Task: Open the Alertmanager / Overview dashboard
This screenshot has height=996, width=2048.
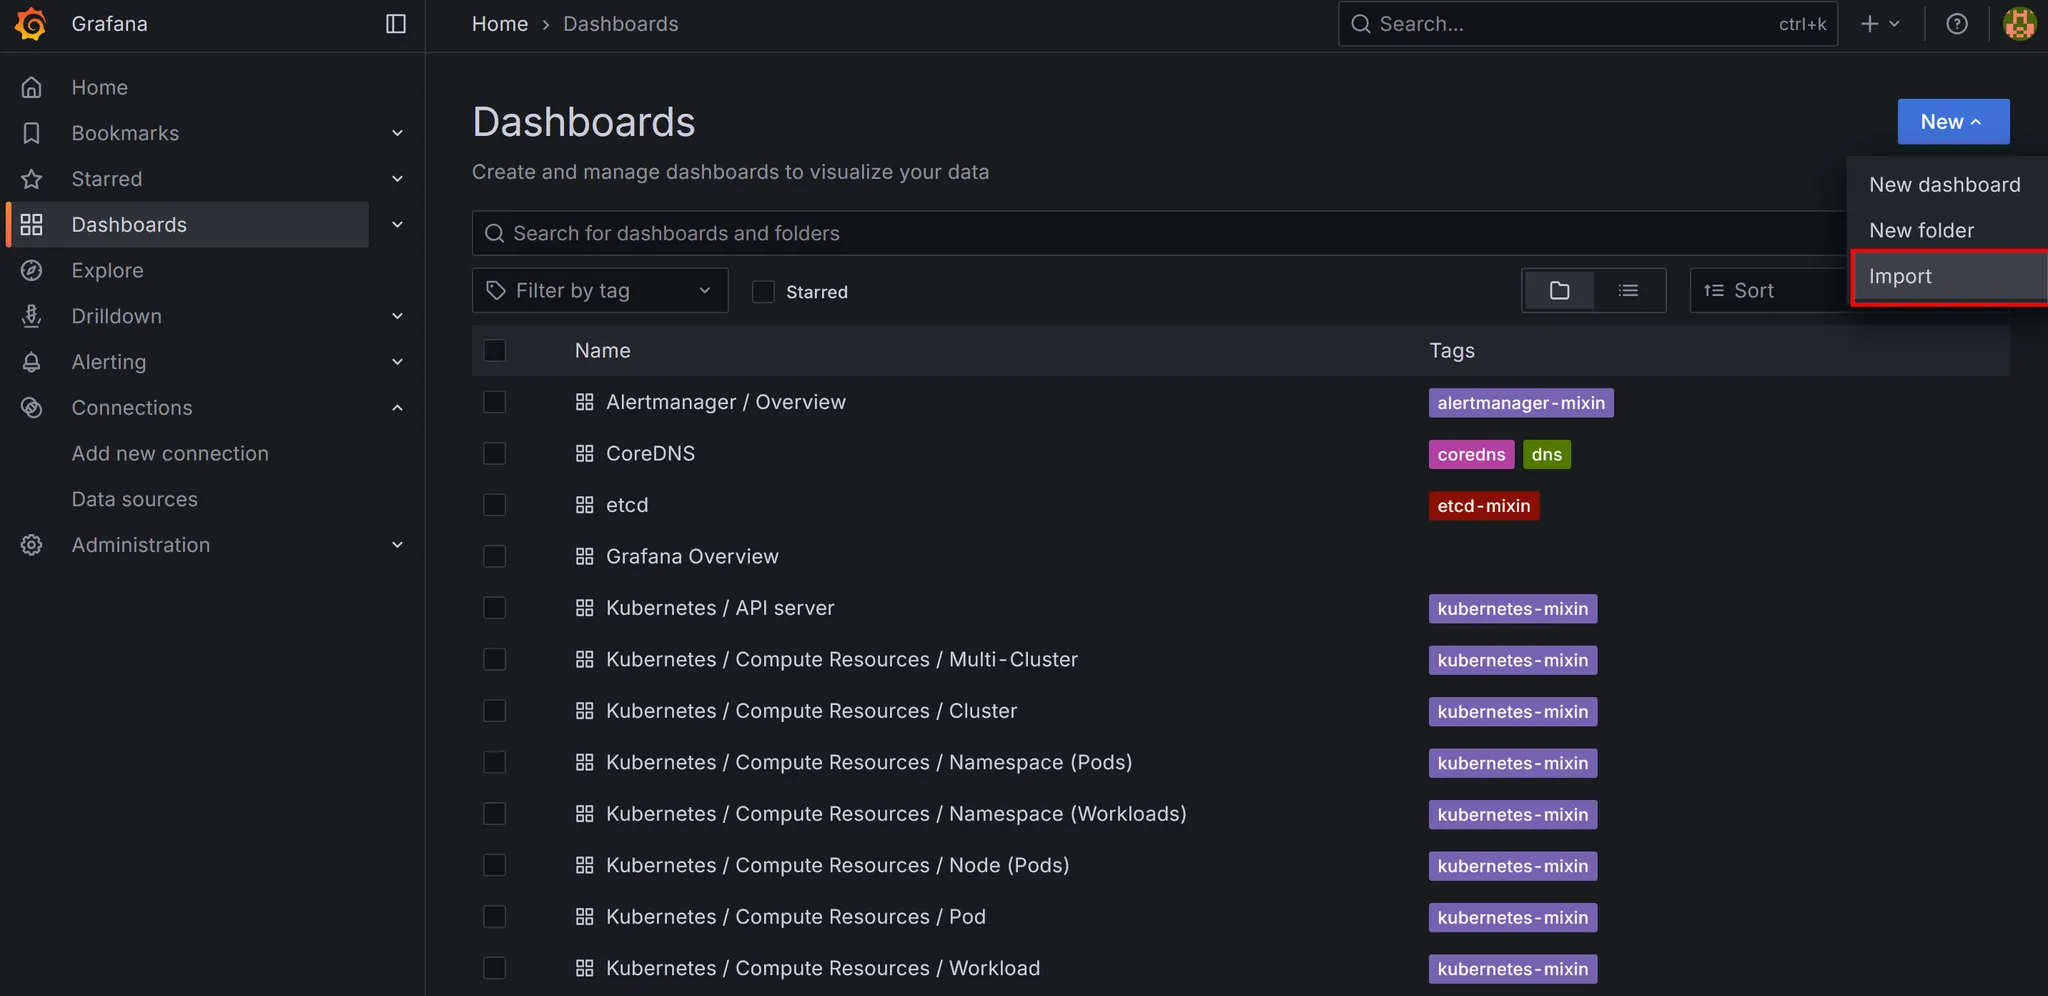Action: (725, 402)
